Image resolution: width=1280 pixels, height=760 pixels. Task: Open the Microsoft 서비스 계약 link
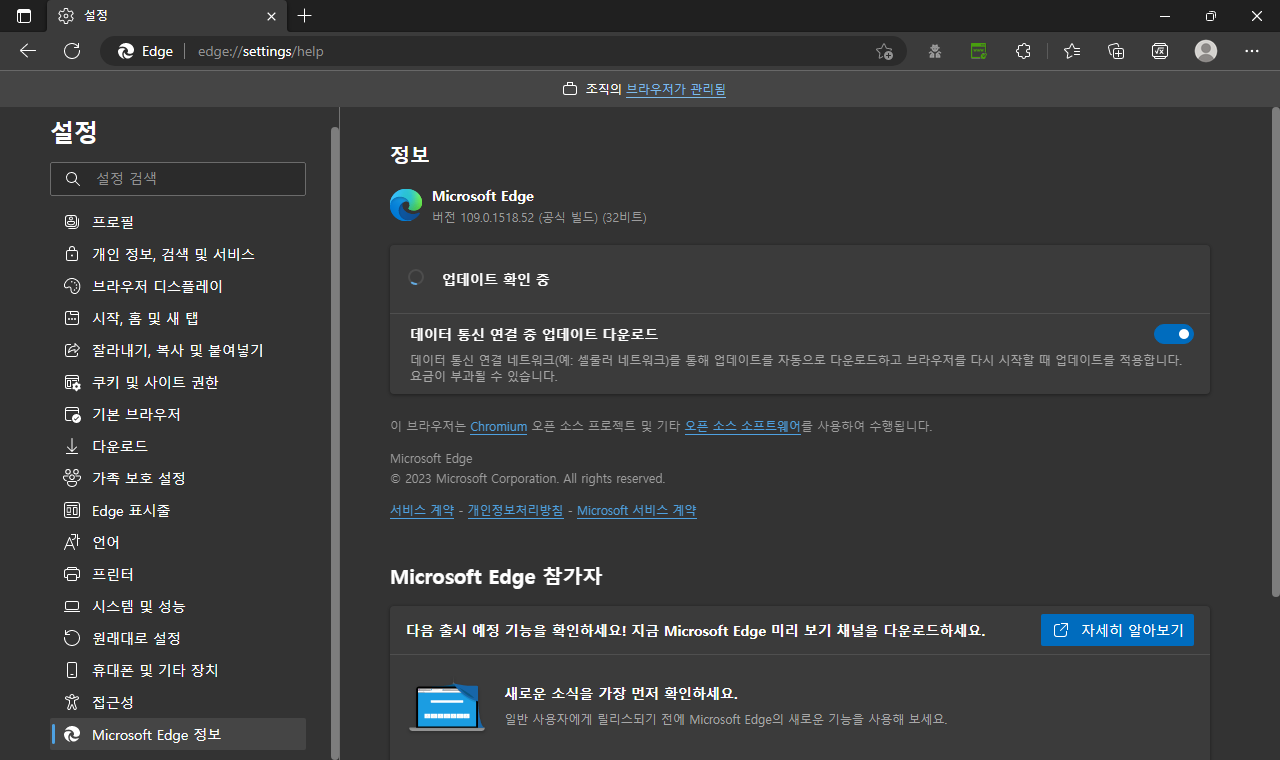[636, 510]
